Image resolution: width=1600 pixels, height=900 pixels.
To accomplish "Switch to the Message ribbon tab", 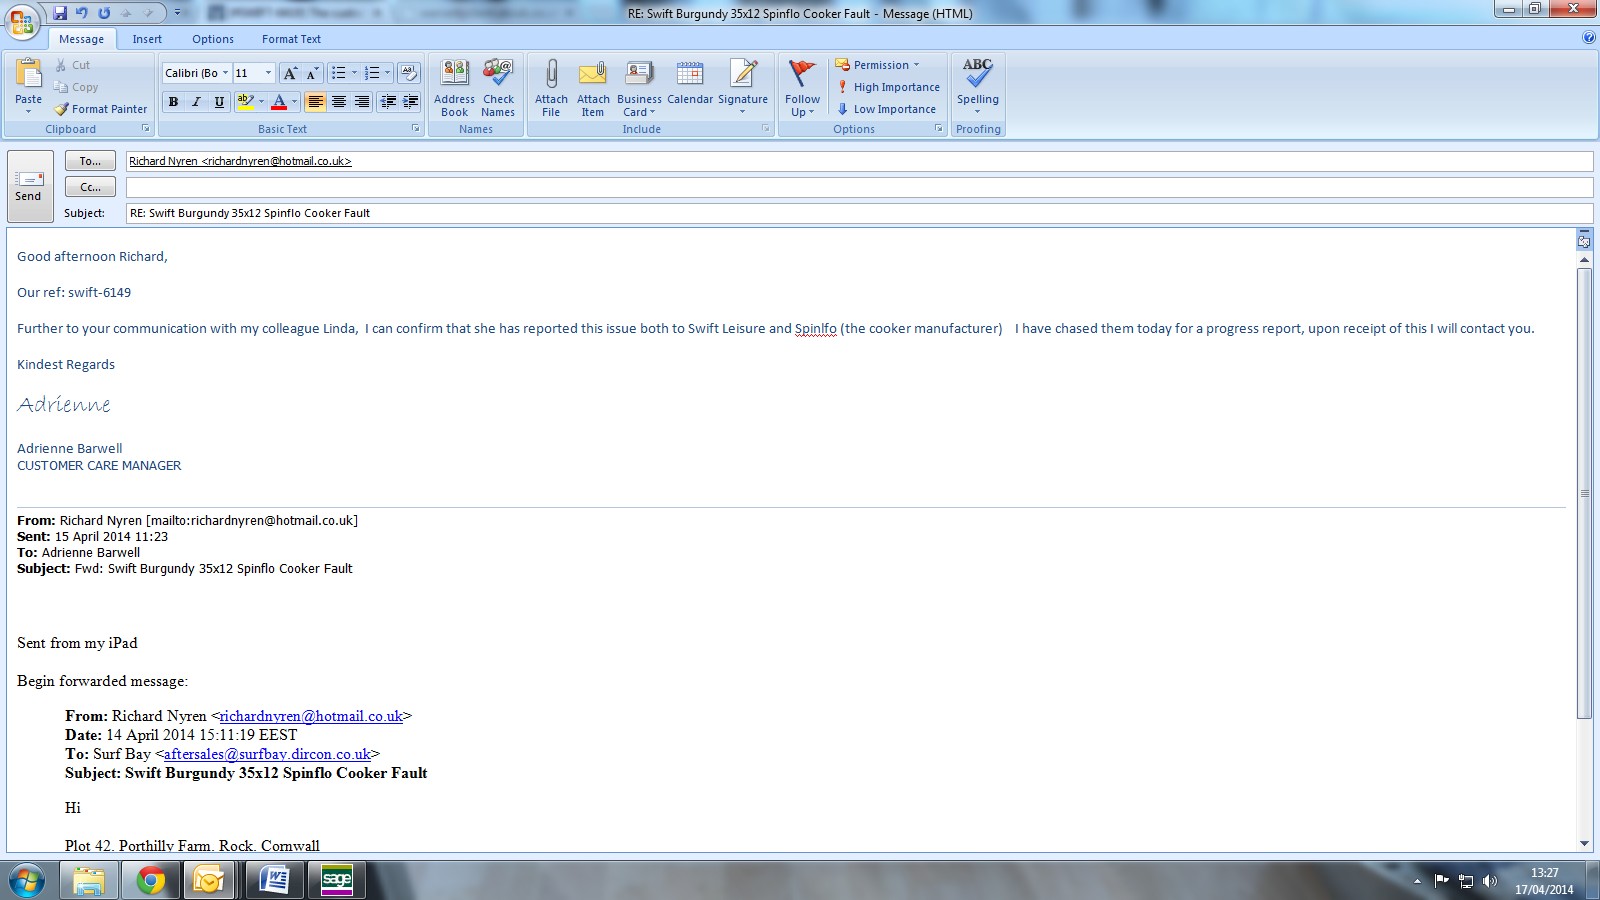I will pos(81,39).
